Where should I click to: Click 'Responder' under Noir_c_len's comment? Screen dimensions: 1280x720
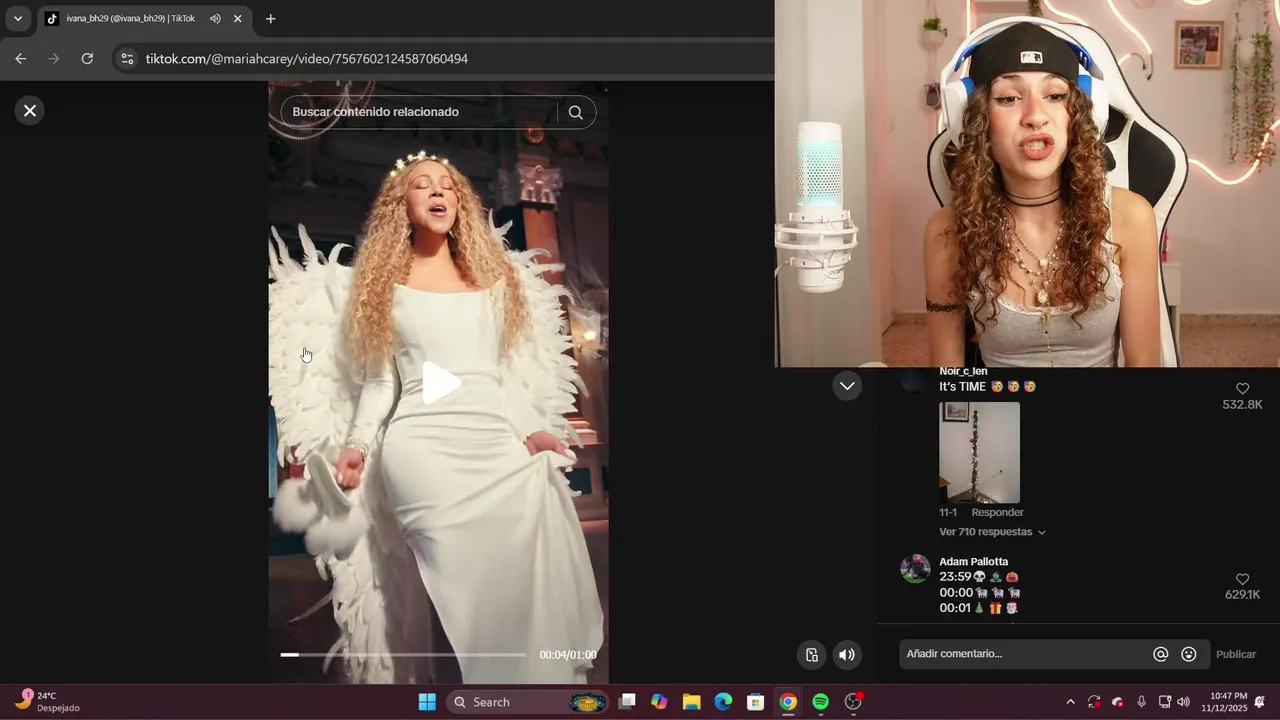(997, 512)
